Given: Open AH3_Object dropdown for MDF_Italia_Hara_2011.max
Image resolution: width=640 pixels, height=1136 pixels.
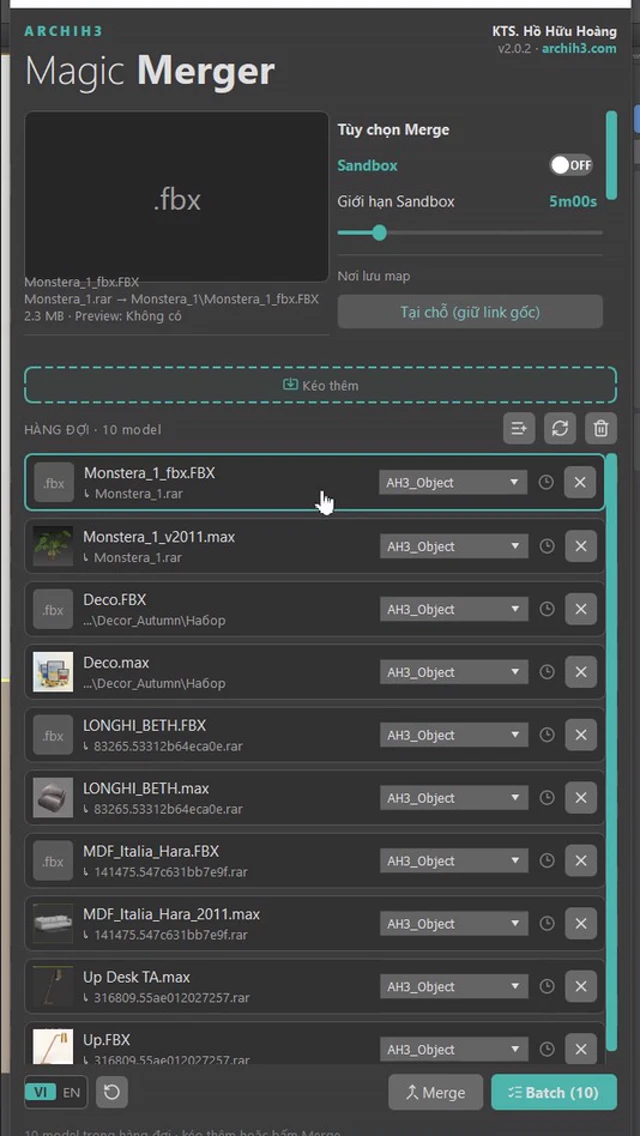Looking at the screenshot, I should tap(454, 924).
